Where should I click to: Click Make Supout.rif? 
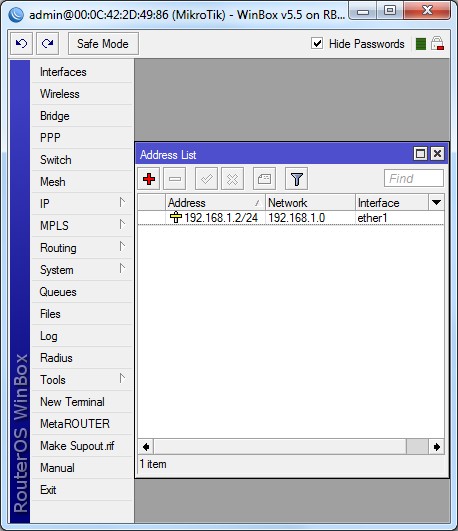tap(82, 446)
